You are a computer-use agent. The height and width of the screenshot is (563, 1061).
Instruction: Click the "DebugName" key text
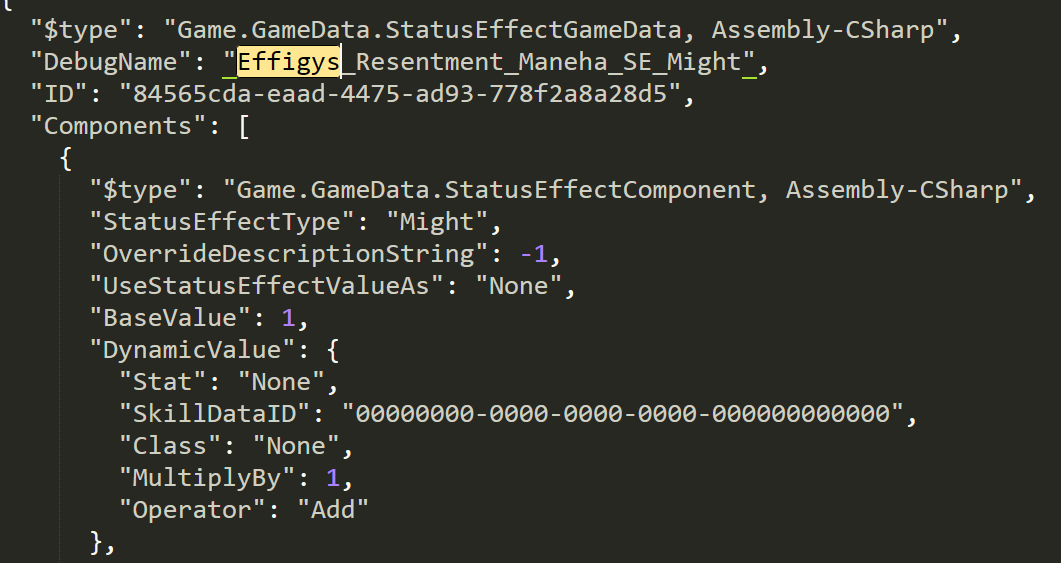(110, 62)
